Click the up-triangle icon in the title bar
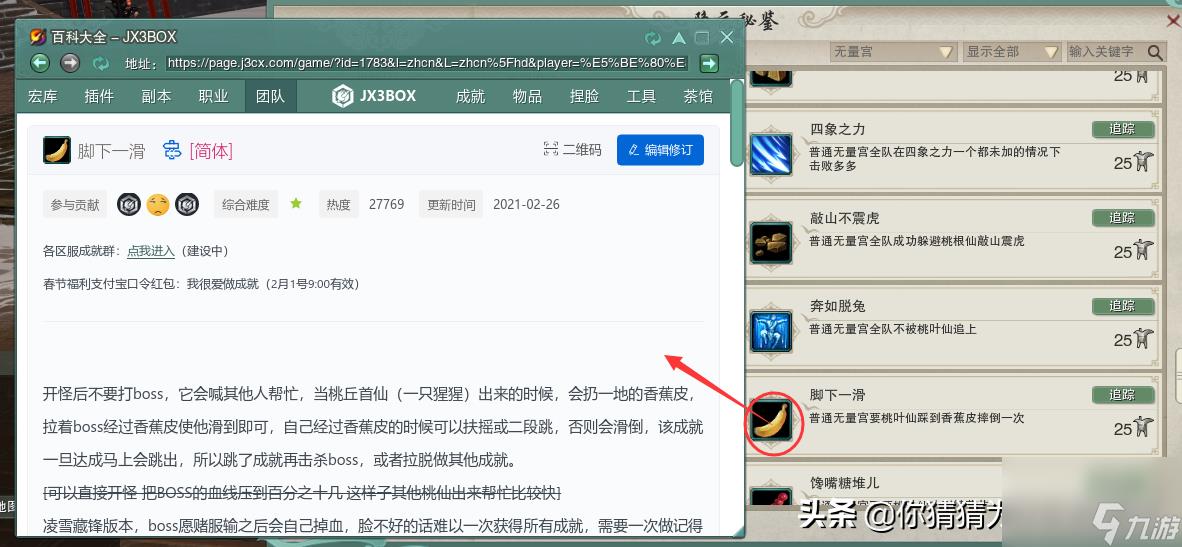Screen dimensions: 1182x547 point(678,38)
